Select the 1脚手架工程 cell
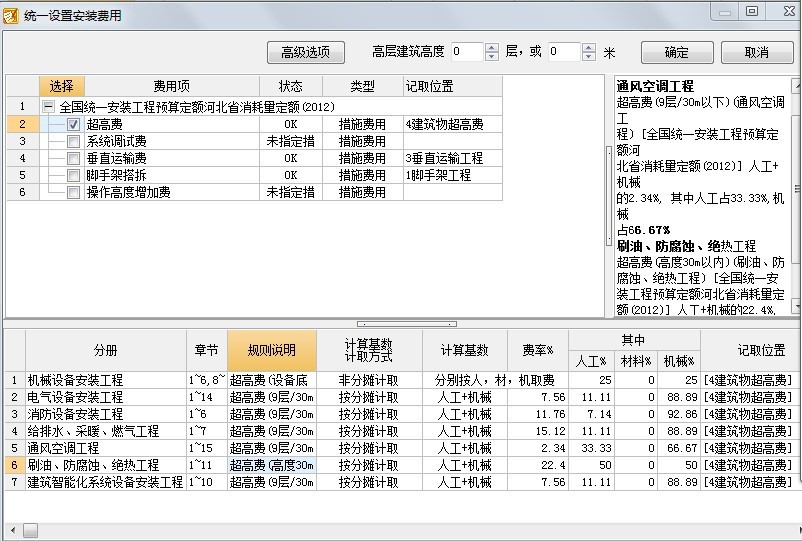Image resolution: width=802 pixels, height=541 pixels. pos(453,175)
